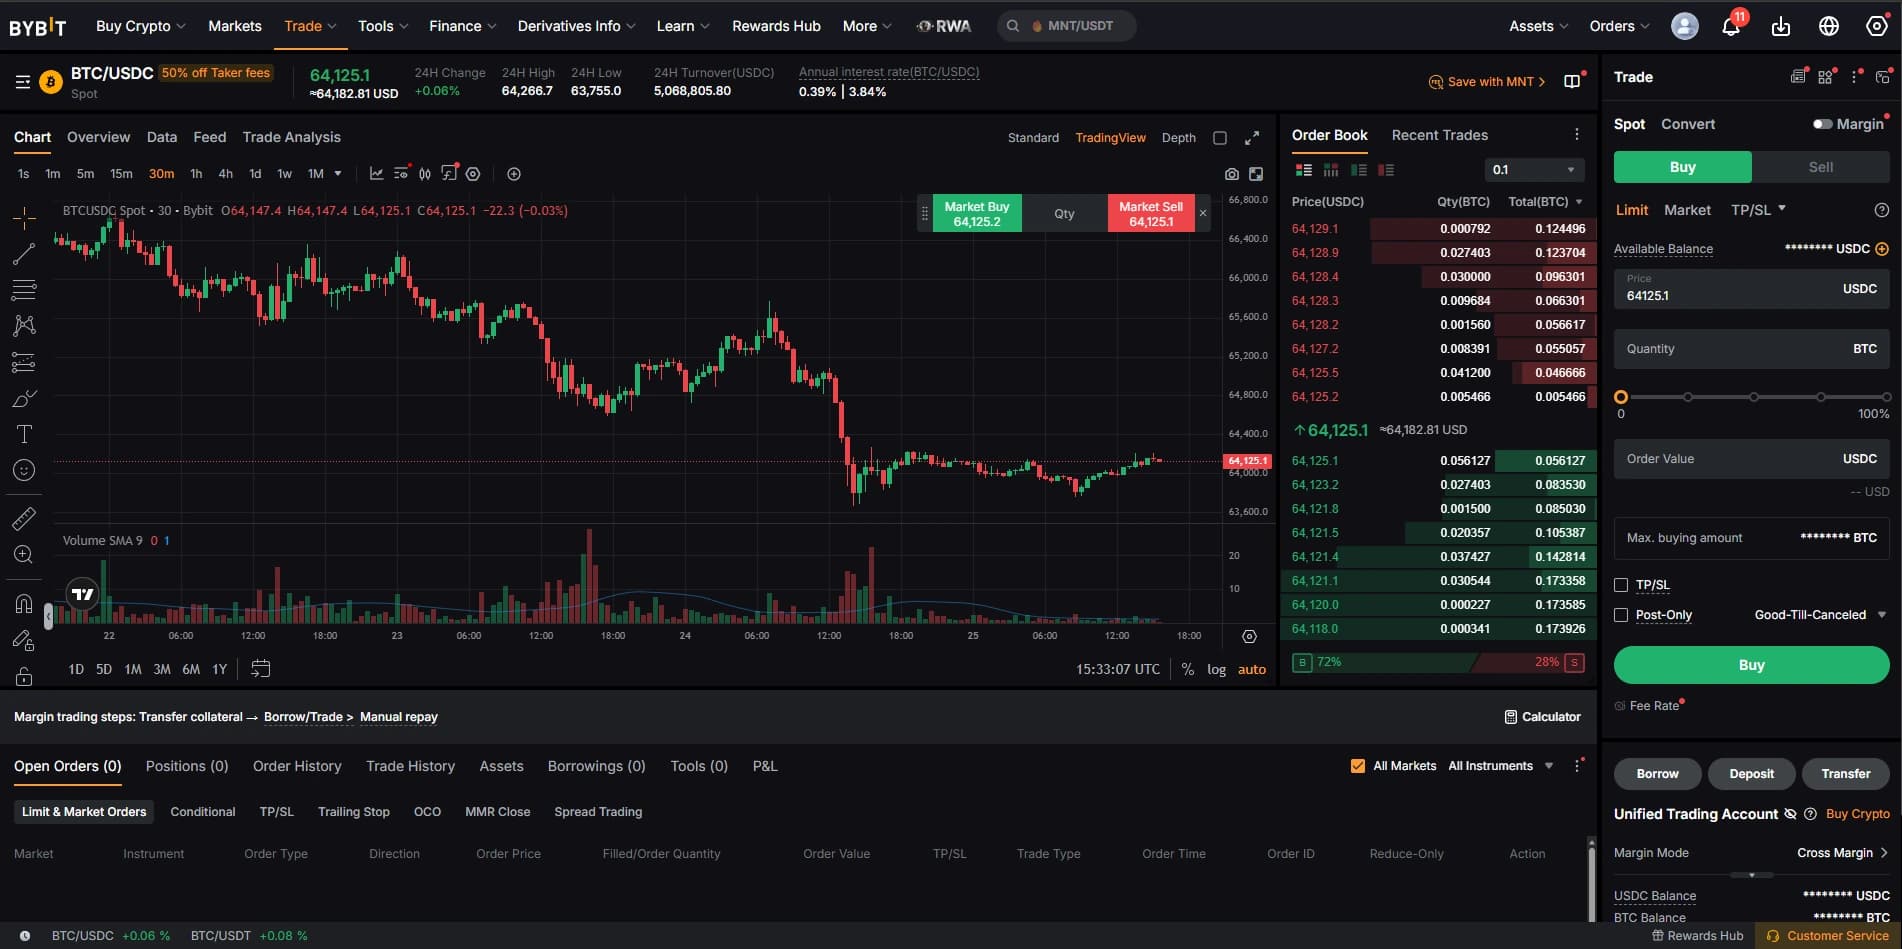Toggle log scale on the chart
The width and height of the screenshot is (1902, 949).
tap(1216, 670)
